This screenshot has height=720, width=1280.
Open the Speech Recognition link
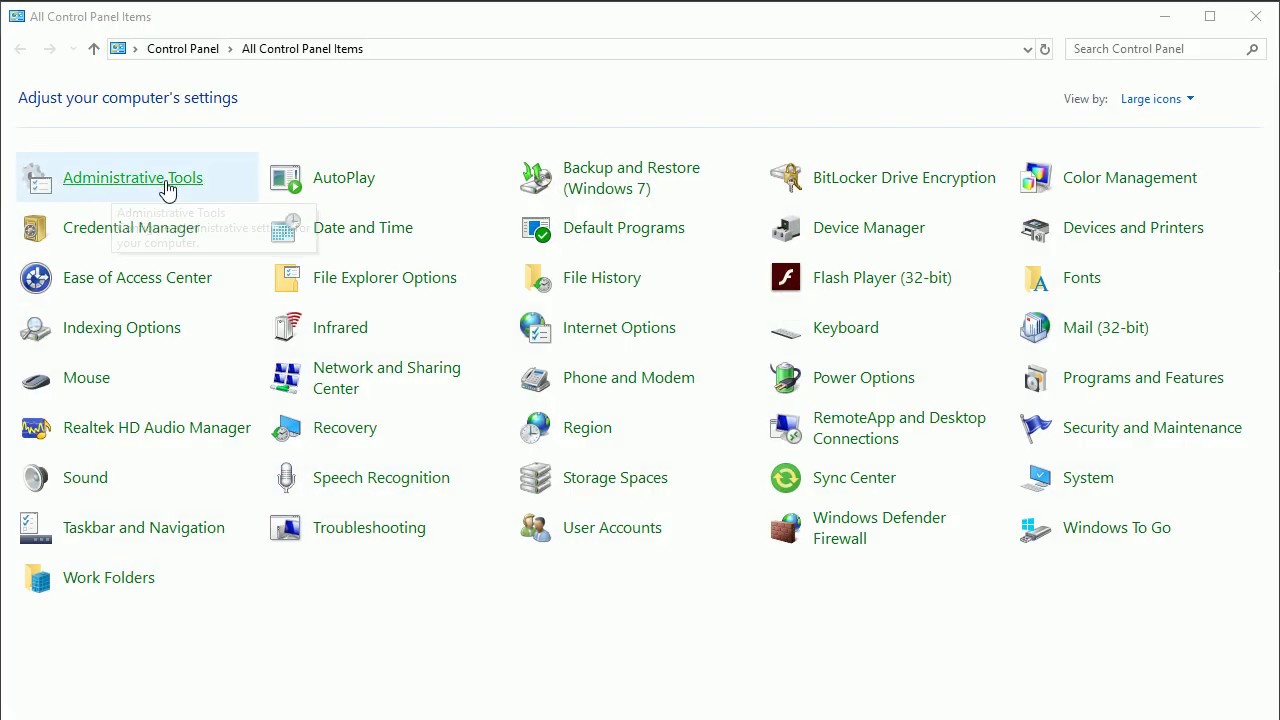coord(381,478)
